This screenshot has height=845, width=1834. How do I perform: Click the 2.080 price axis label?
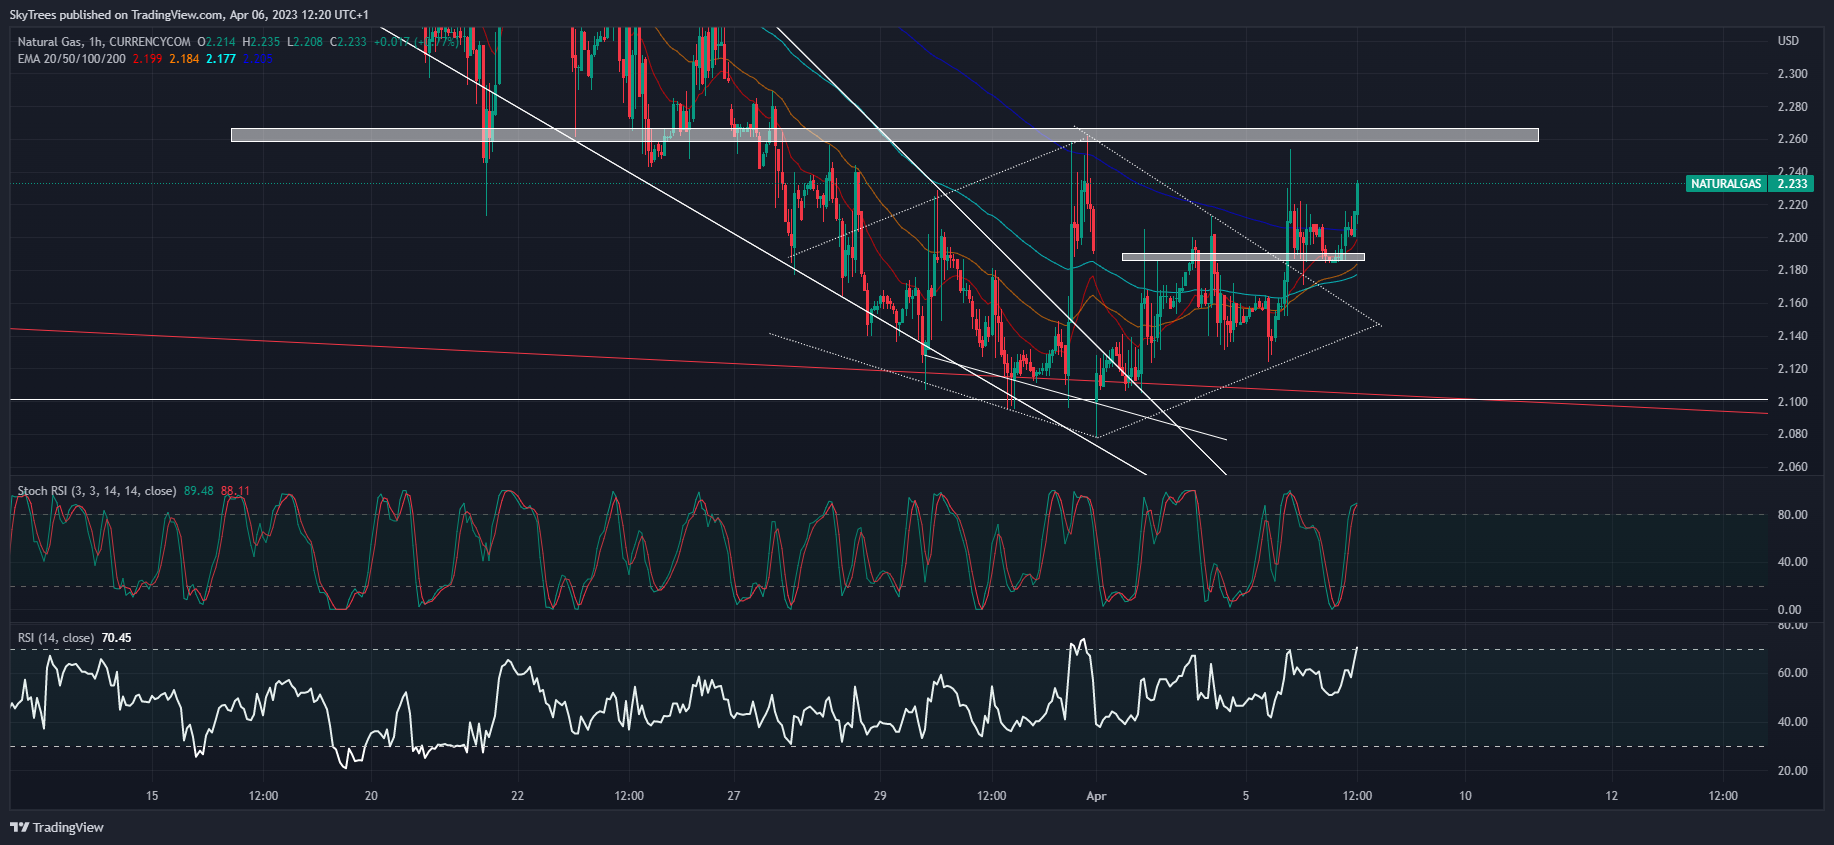pyautogui.click(x=1792, y=434)
